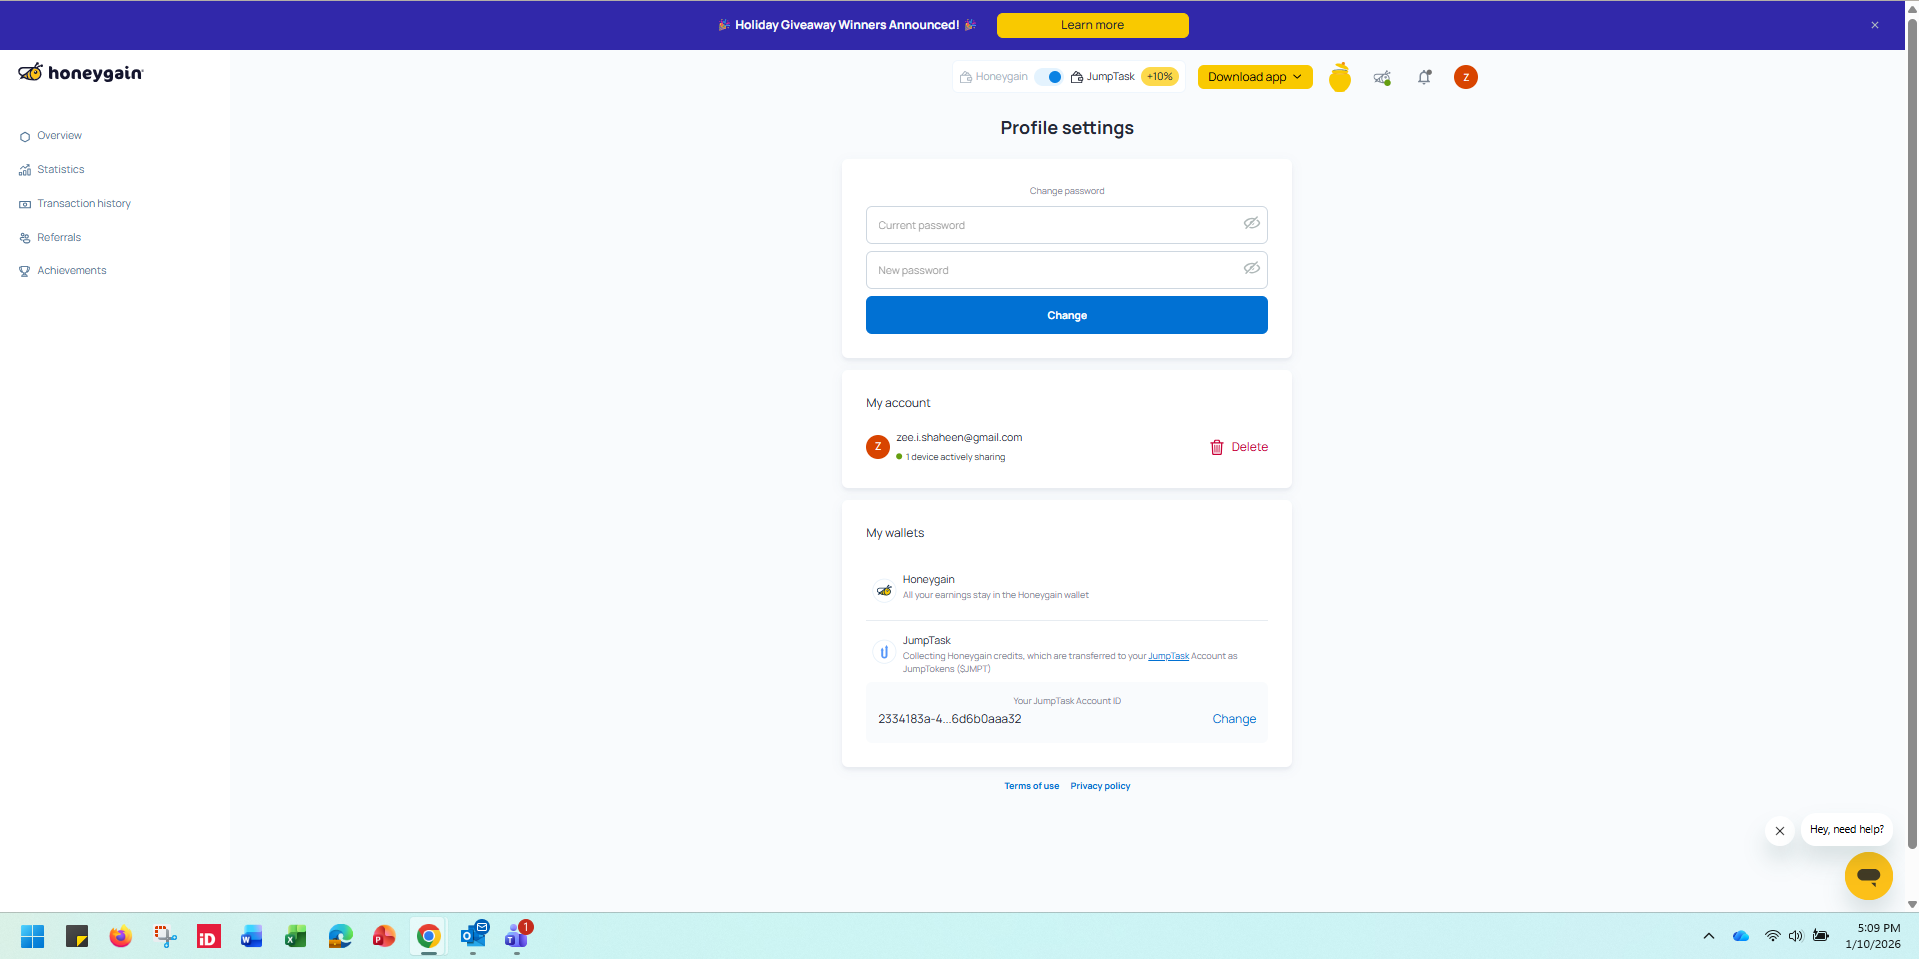Viewport: 1919px width, 959px height.
Task: Change the JumpTask Account ID
Action: tap(1234, 719)
